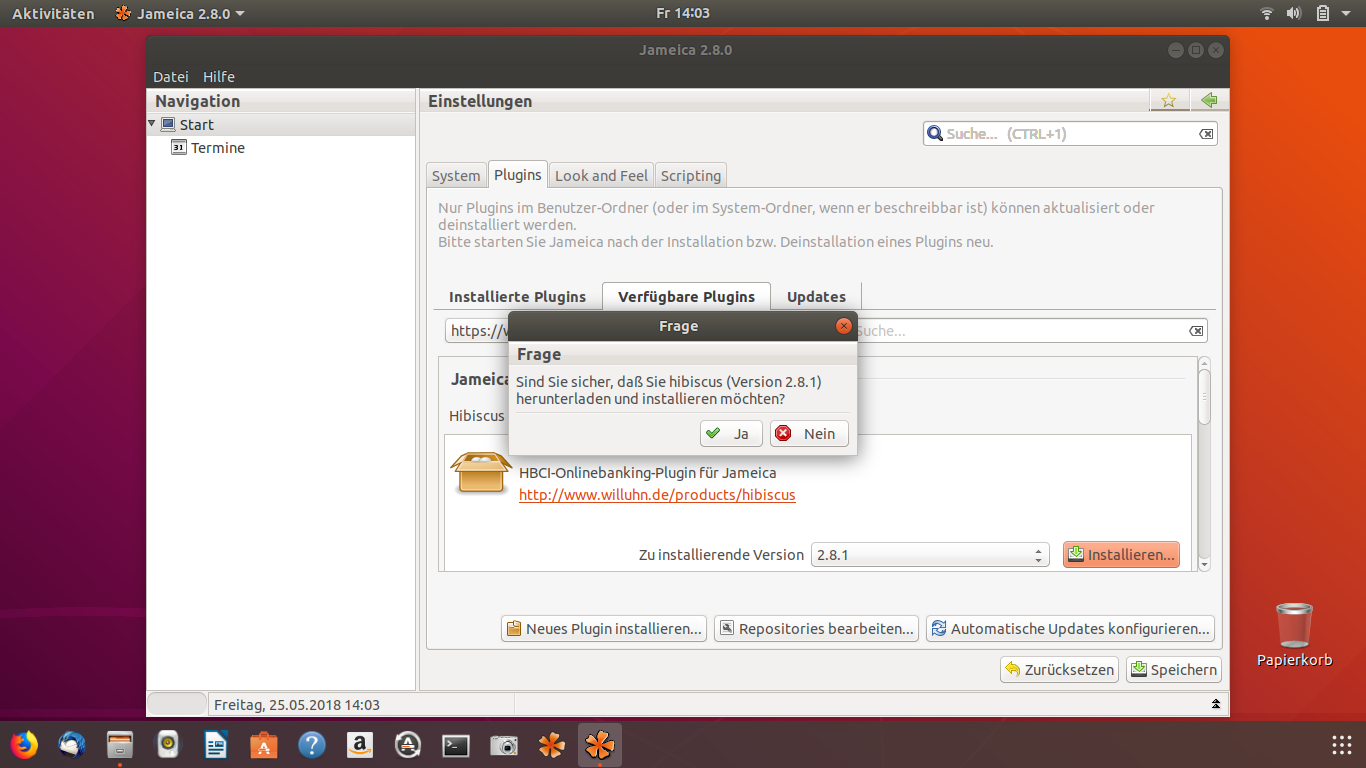Open the Verfügbare Plugins tab
This screenshot has height=768, width=1366.
pos(686,297)
